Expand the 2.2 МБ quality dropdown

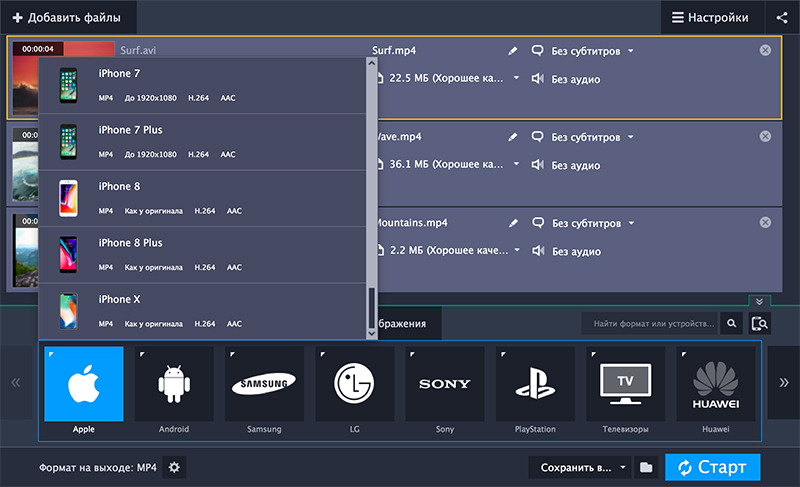[x=517, y=250]
